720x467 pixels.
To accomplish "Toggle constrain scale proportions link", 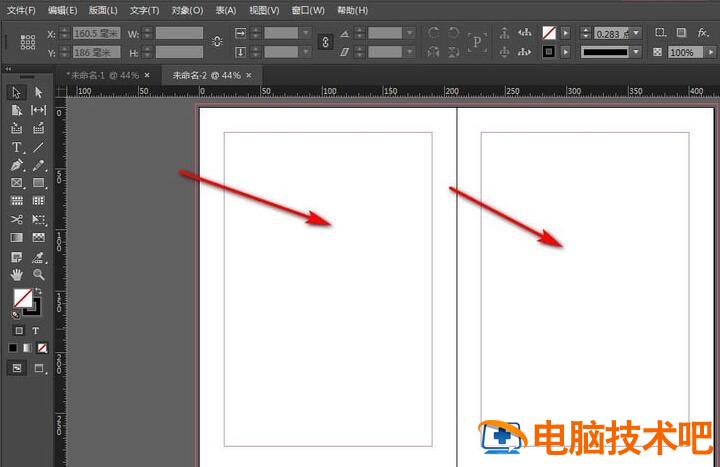I will [x=325, y=42].
